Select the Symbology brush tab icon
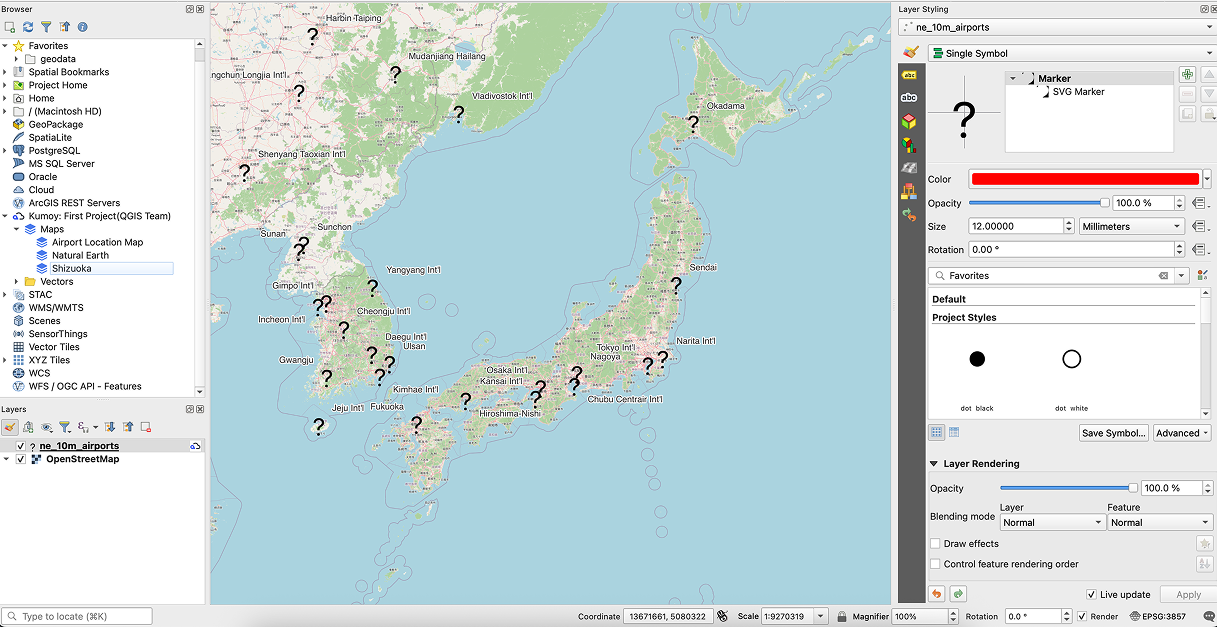The image size is (1217, 627). 909,52
